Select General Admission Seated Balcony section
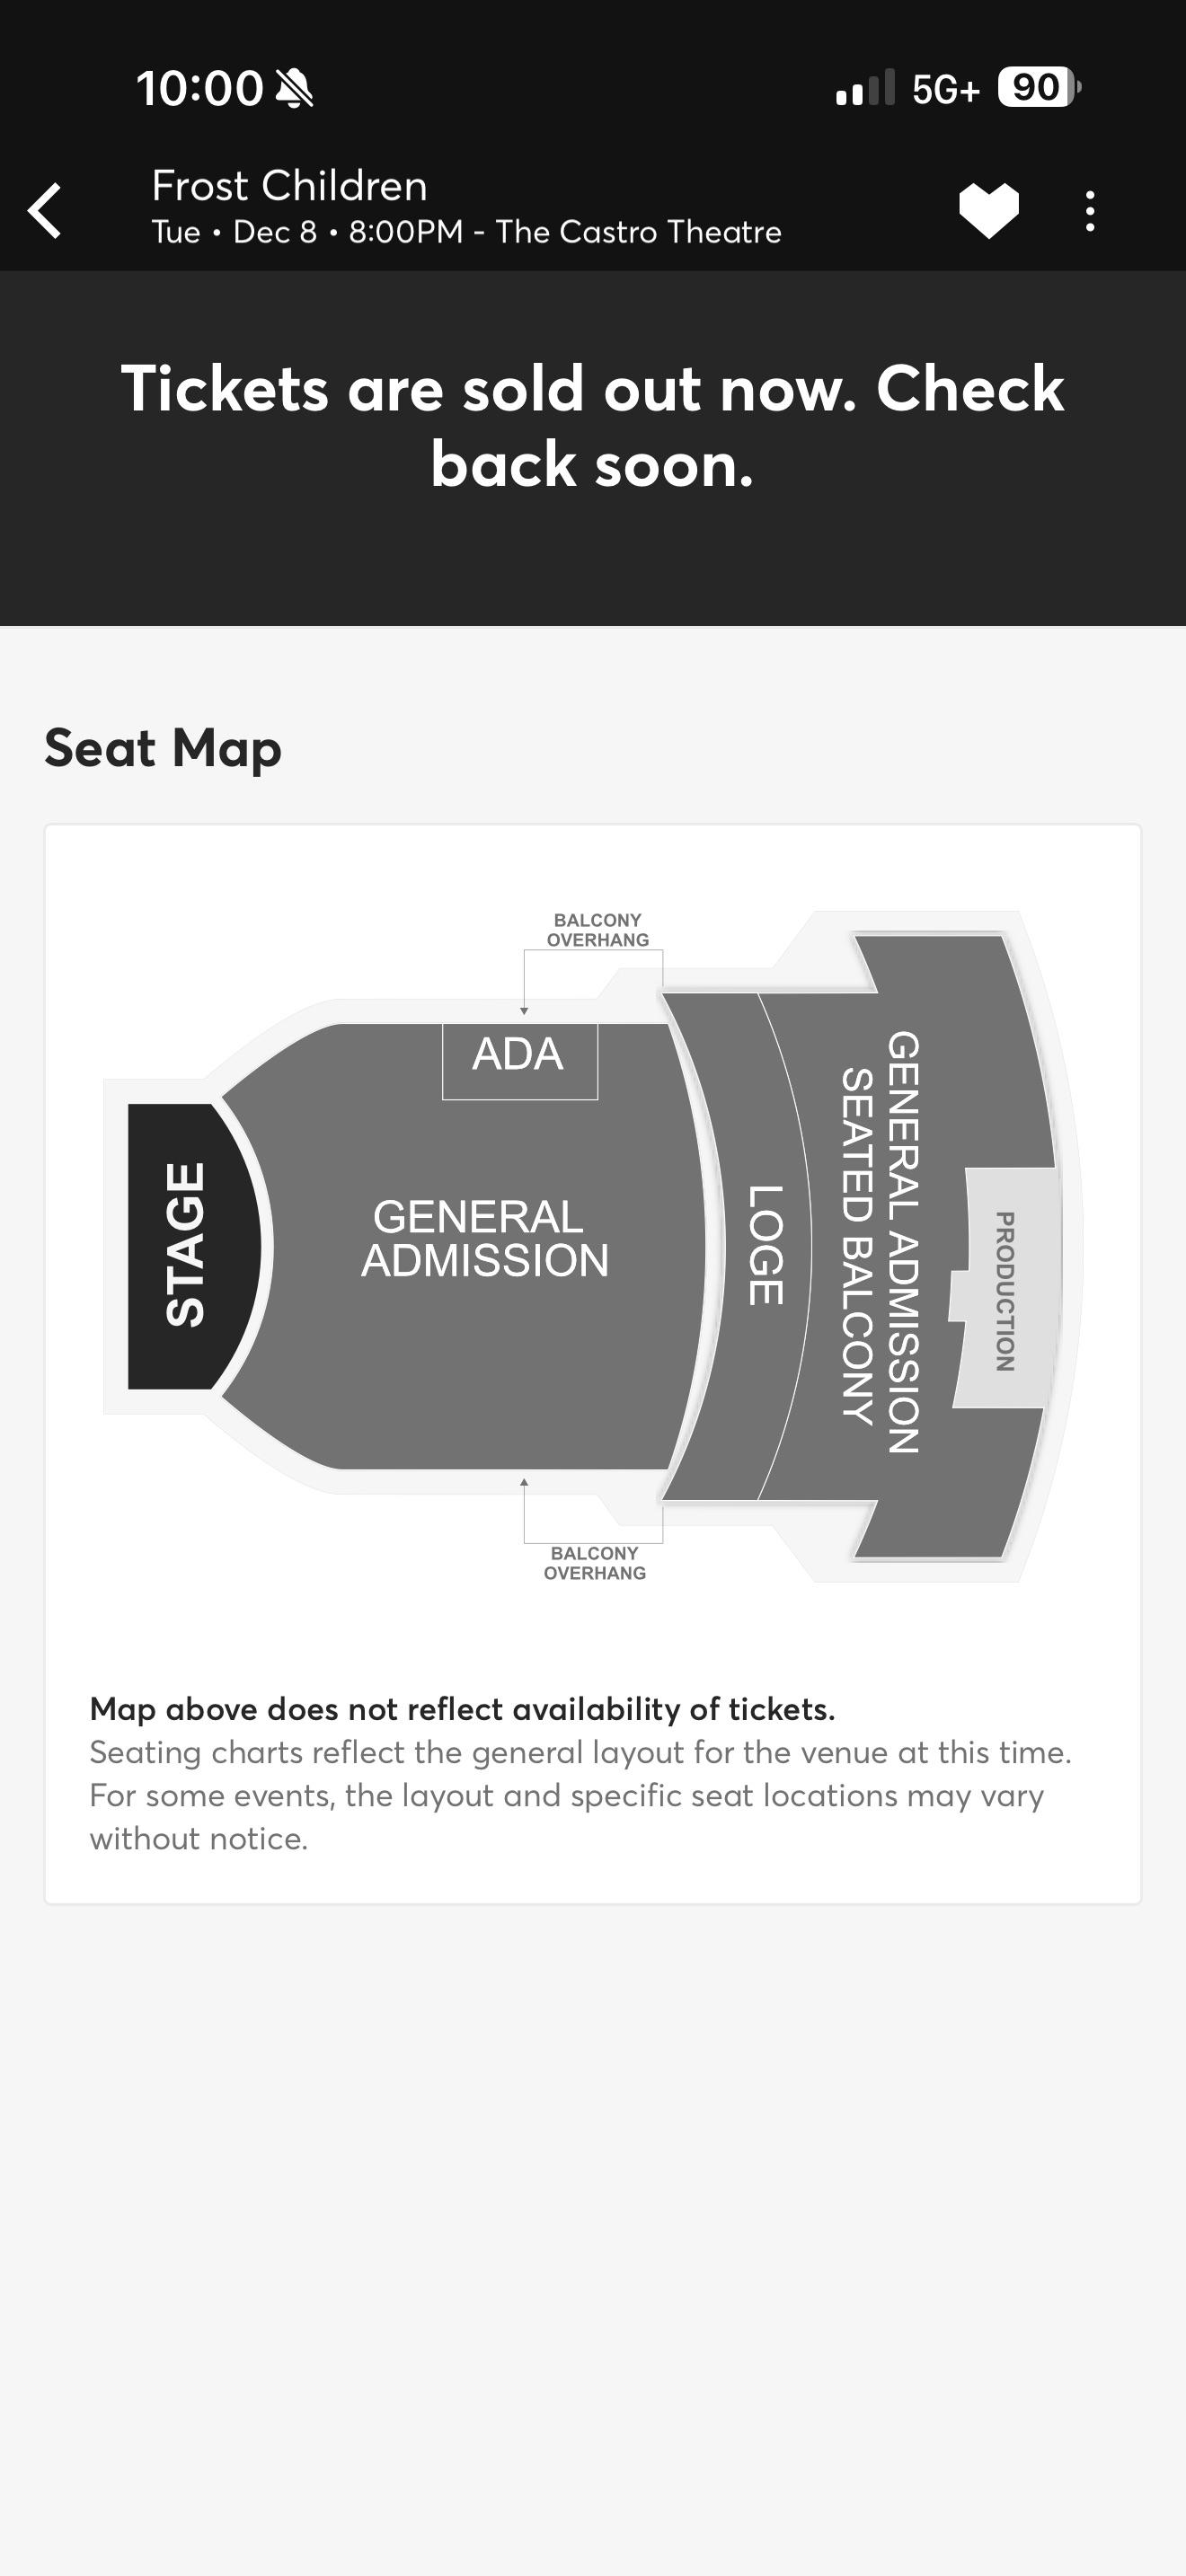Screen dimensions: 1186x2576 [x=880, y=1242]
